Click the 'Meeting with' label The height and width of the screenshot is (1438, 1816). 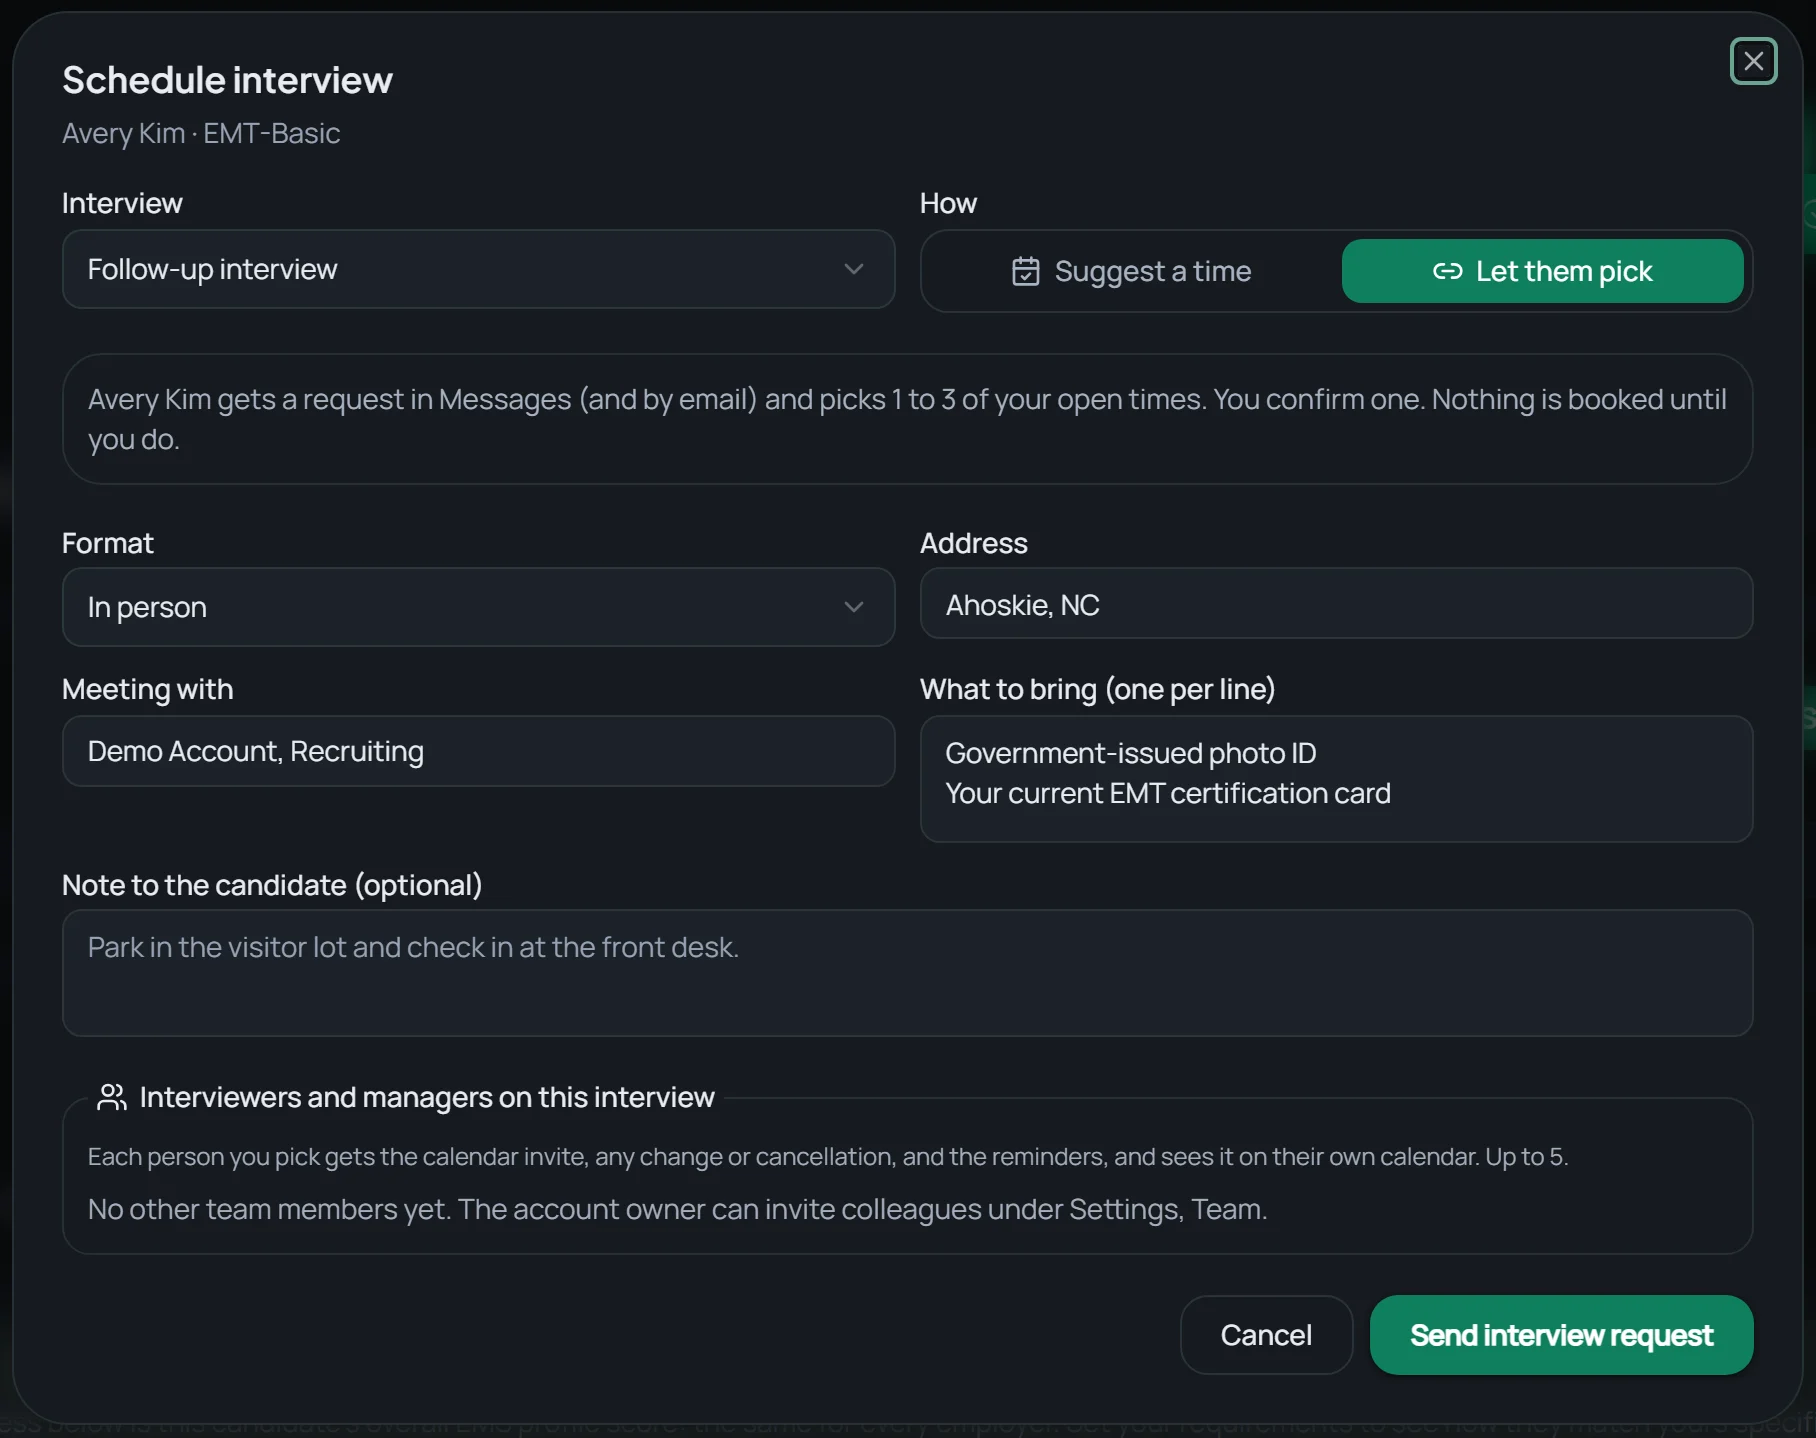pyautogui.click(x=148, y=689)
